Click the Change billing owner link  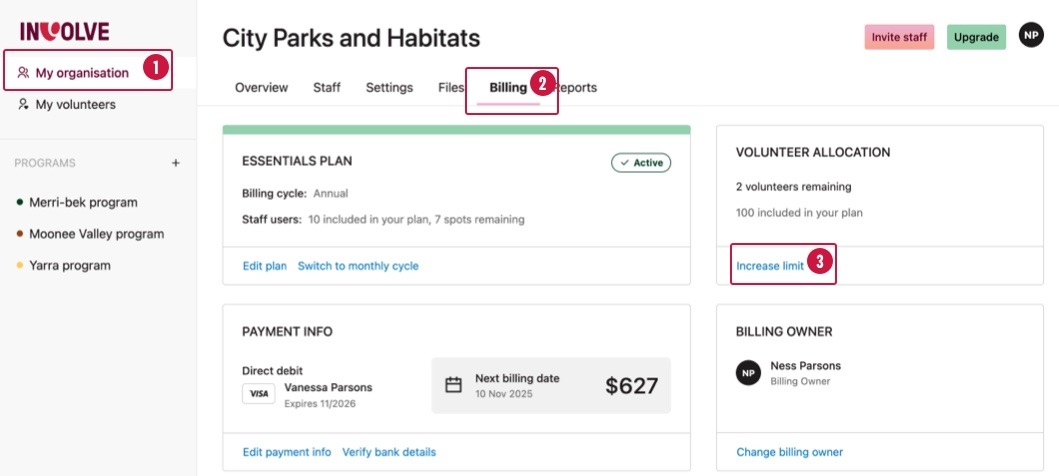(789, 452)
